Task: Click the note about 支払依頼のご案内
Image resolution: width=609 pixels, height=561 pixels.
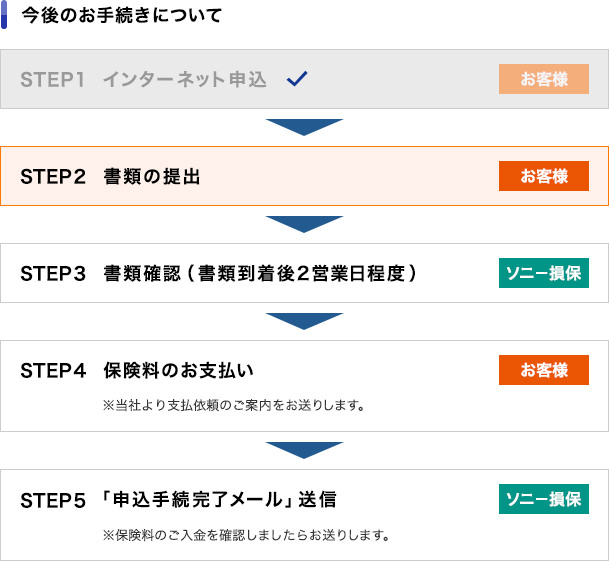Action: [x=234, y=405]
